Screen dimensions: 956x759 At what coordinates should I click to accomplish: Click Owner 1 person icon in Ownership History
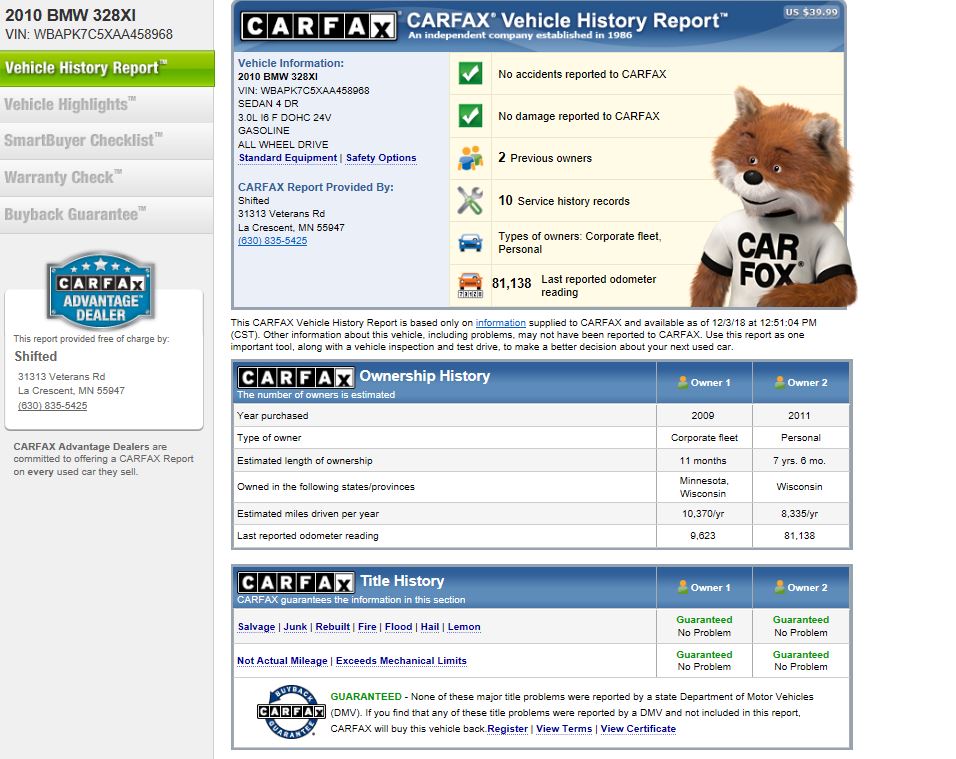(x=682, y=382)
